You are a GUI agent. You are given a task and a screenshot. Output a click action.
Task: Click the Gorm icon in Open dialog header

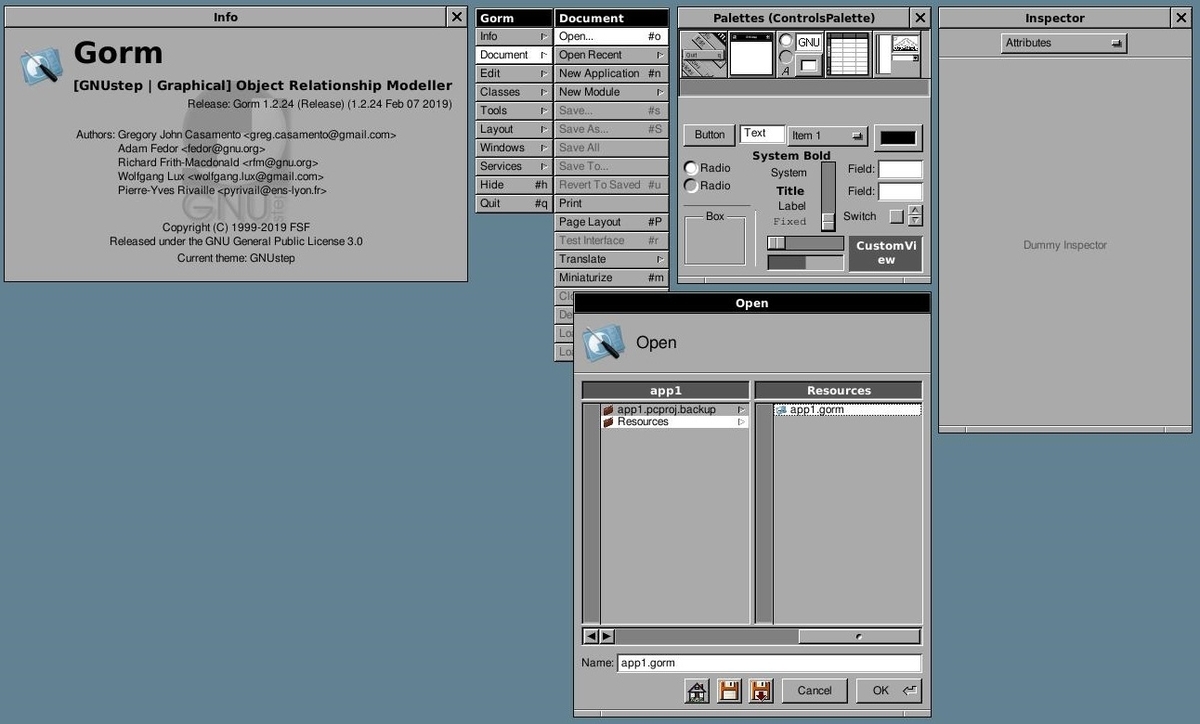click(x=604, y=343)
